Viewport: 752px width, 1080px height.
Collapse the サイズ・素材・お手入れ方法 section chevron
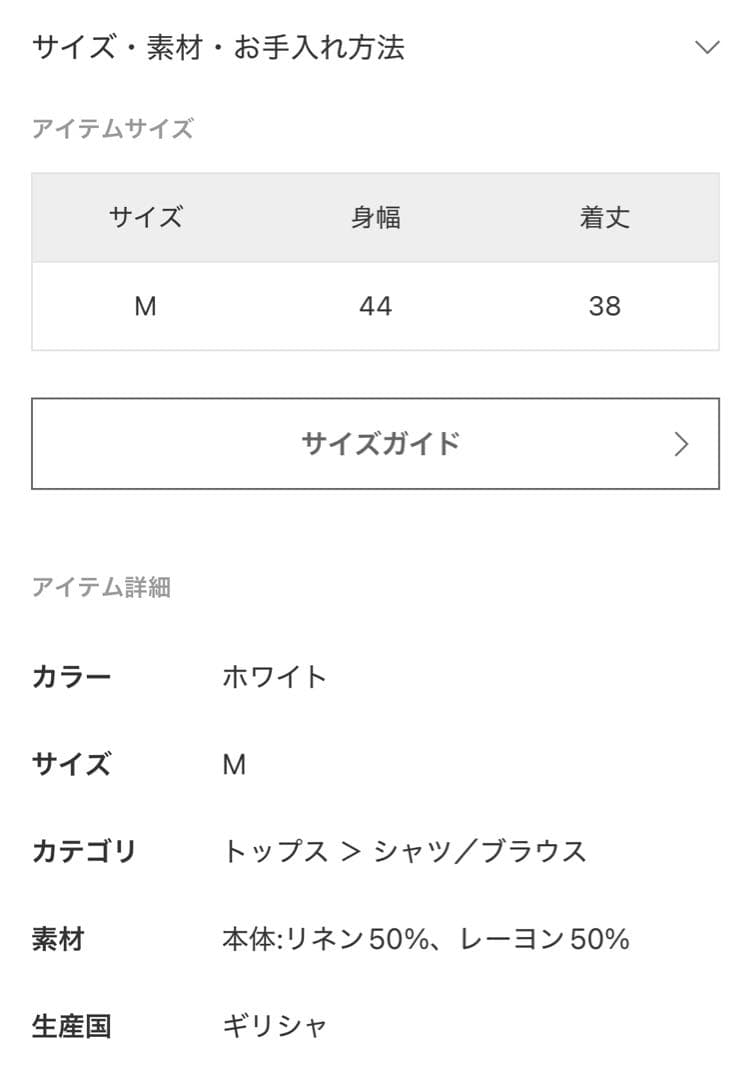coord(708,45)
